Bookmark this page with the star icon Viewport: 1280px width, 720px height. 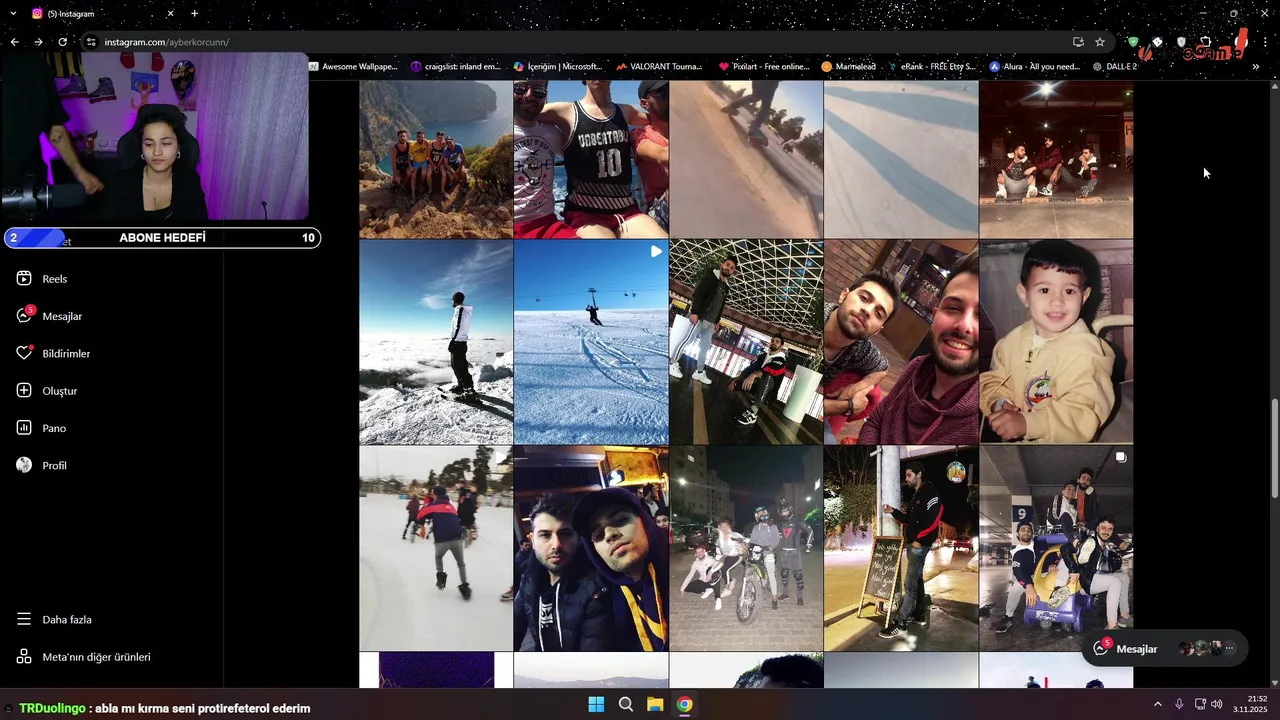1100,42
